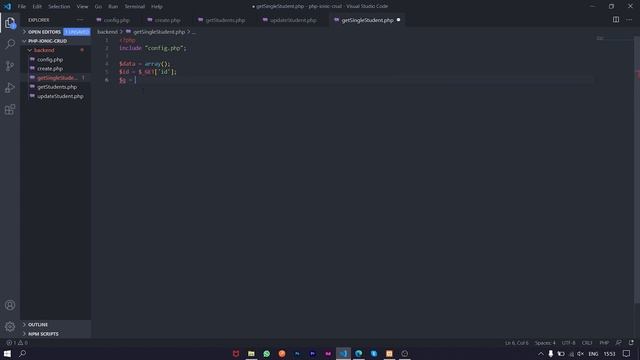Open config.php in the file tree
The width and height of the screenshot is (640, 360).
[50, 60]
